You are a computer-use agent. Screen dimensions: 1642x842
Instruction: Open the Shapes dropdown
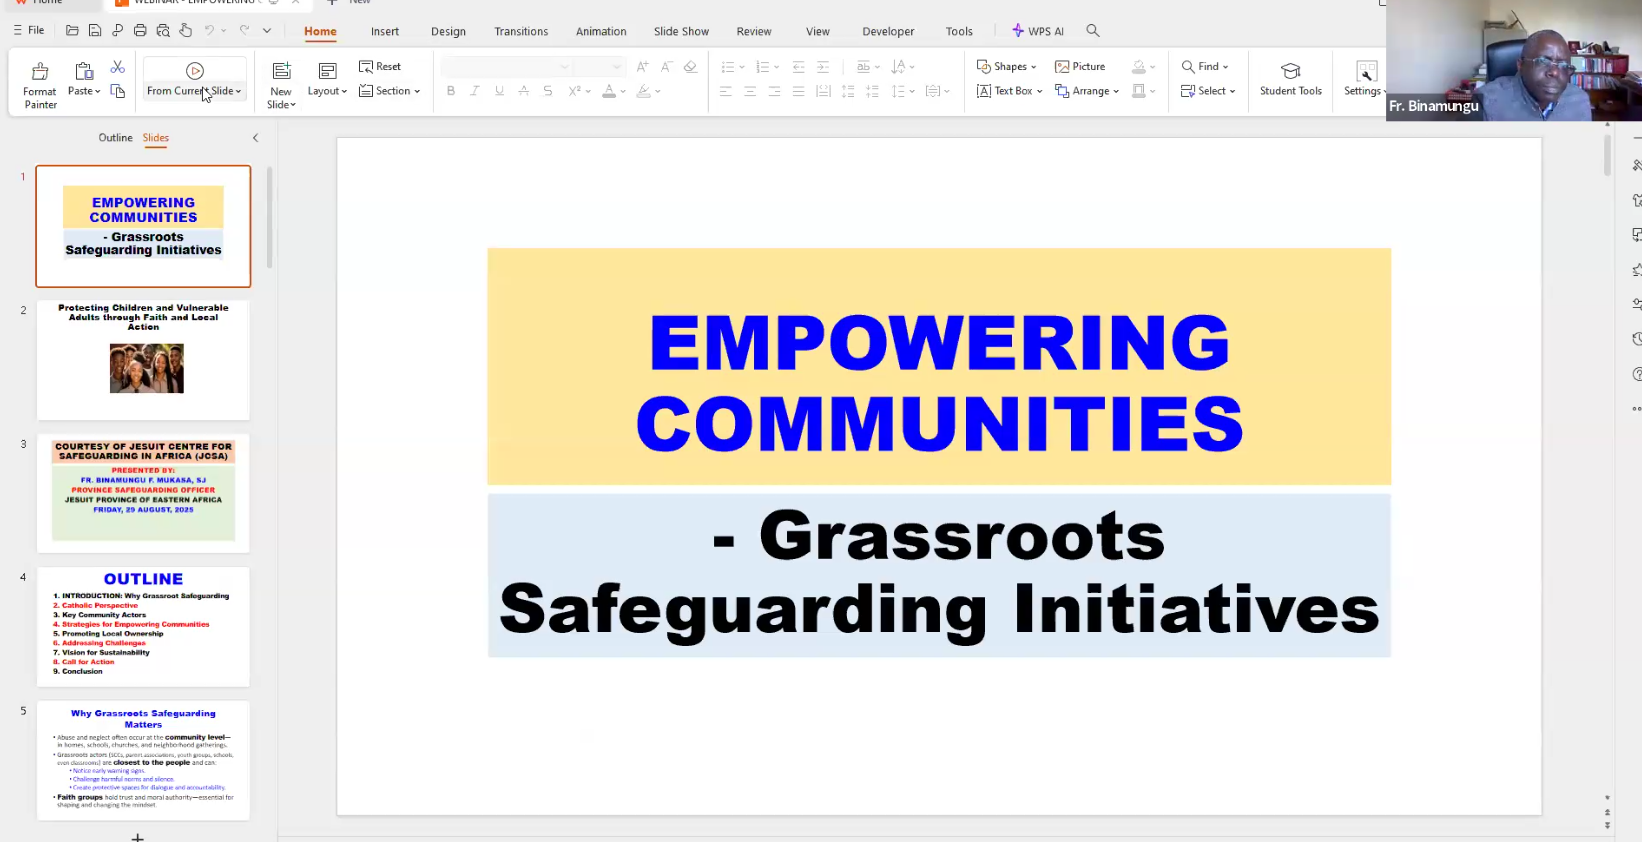point(1007,67)
